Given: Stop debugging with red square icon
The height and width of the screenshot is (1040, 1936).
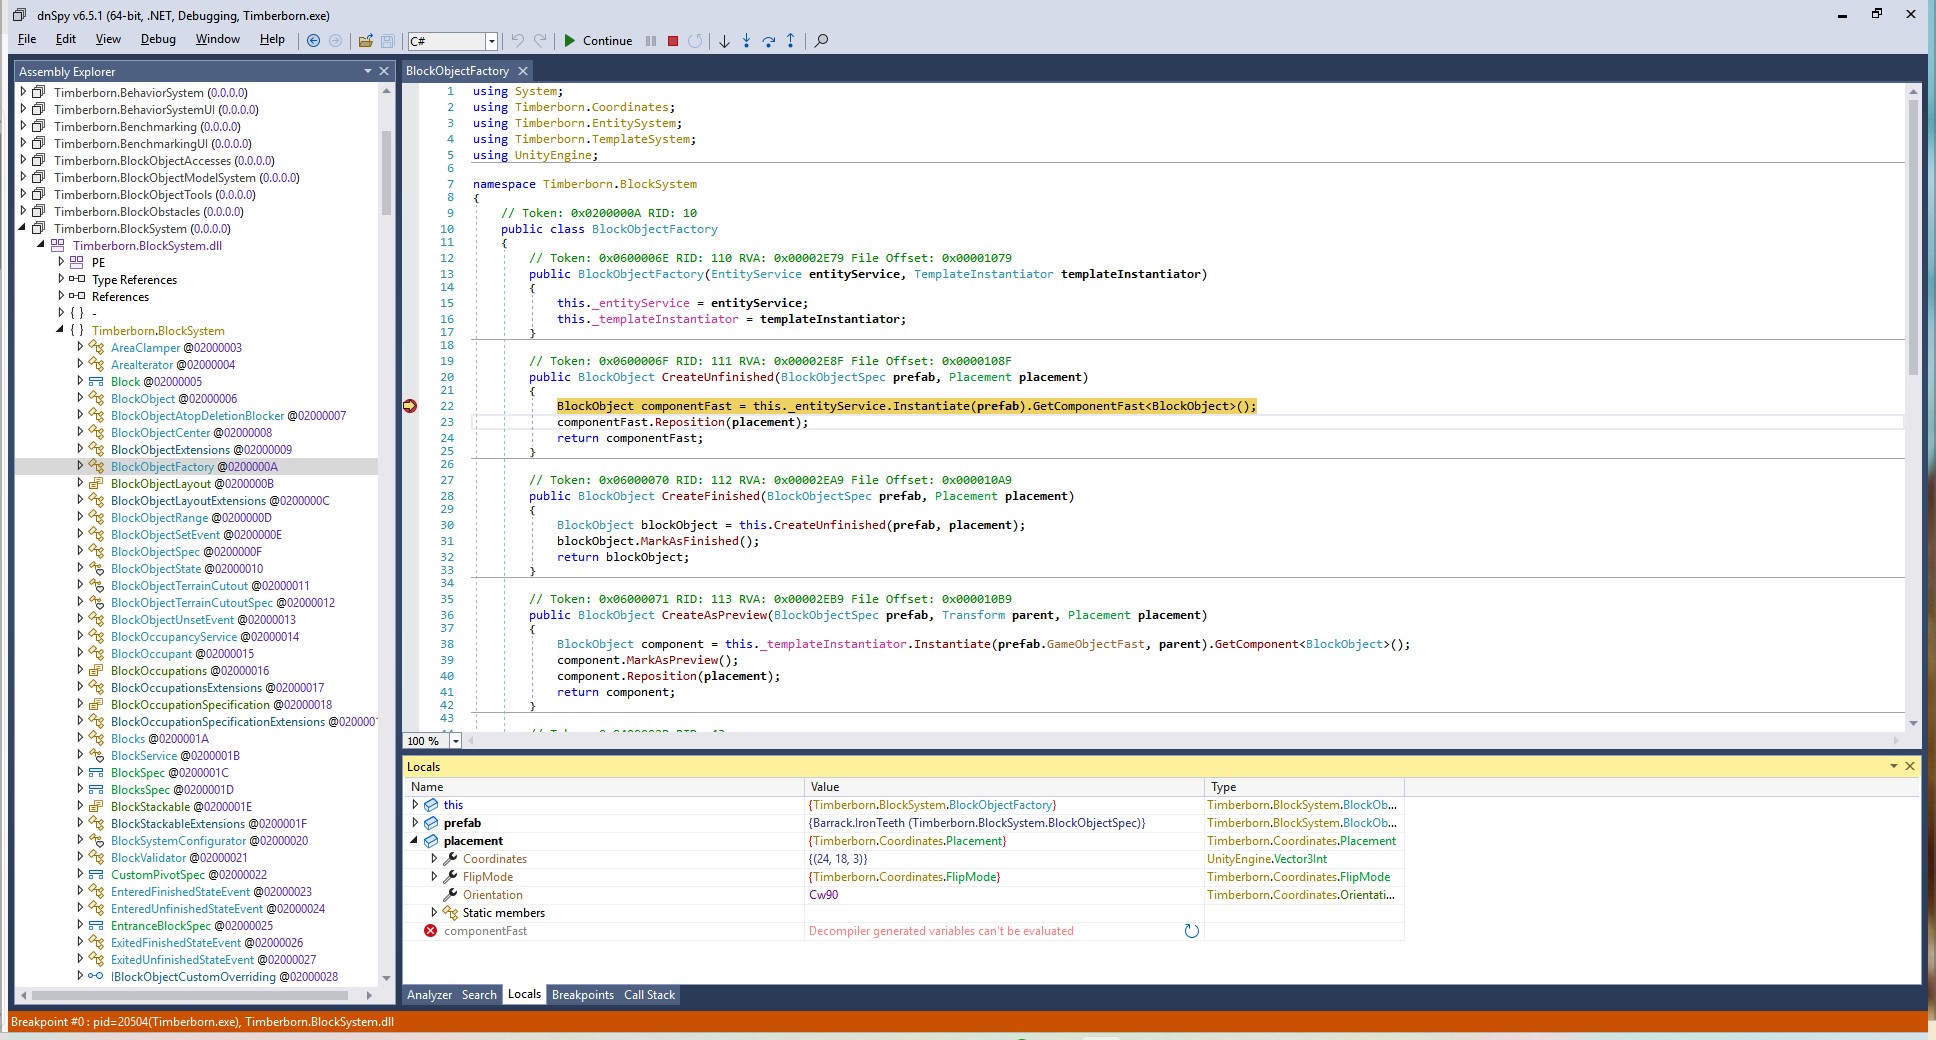Looking at the screenshot, I should coord(673,41).
